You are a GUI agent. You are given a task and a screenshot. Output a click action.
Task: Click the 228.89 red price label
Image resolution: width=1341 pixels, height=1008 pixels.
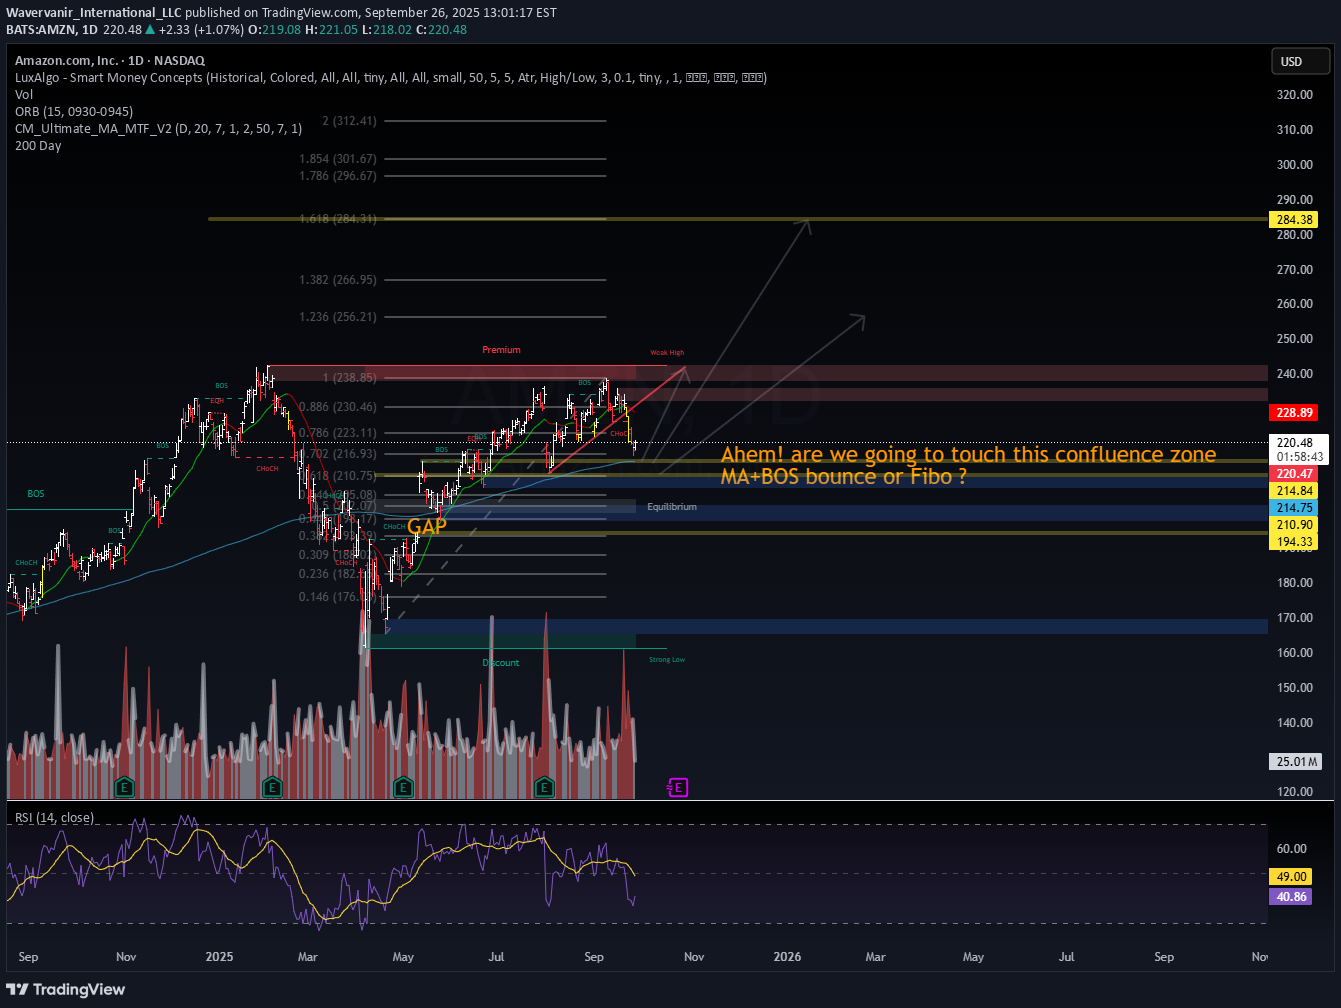[1295, 412]
